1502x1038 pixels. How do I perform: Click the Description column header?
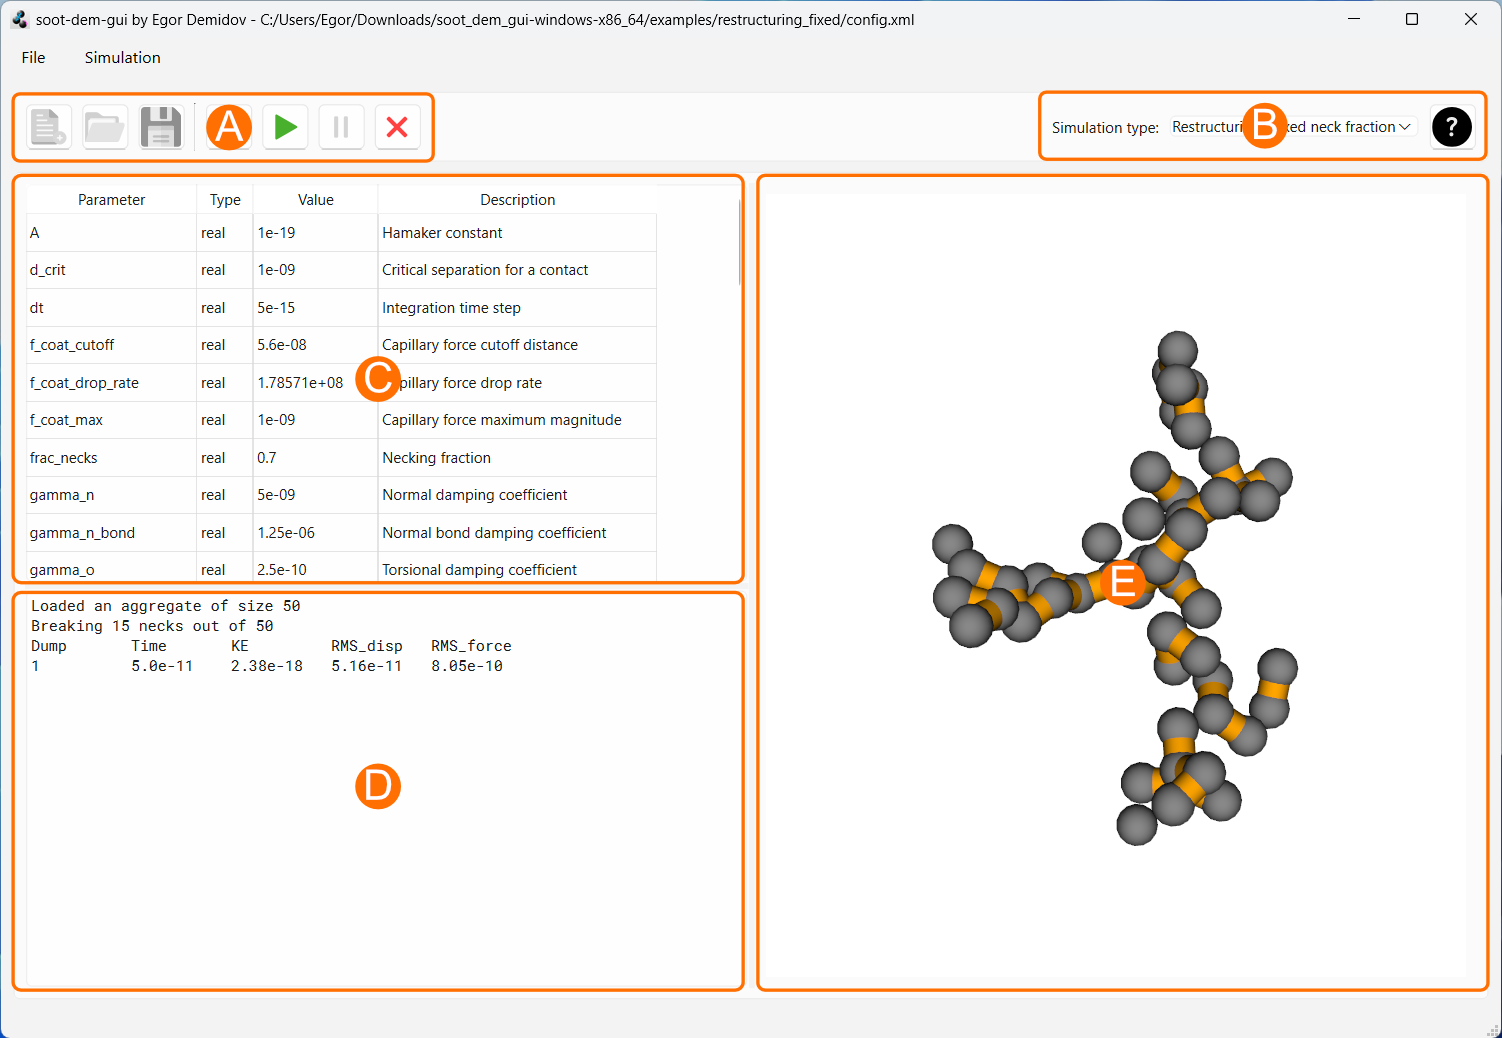pos(517,200)
